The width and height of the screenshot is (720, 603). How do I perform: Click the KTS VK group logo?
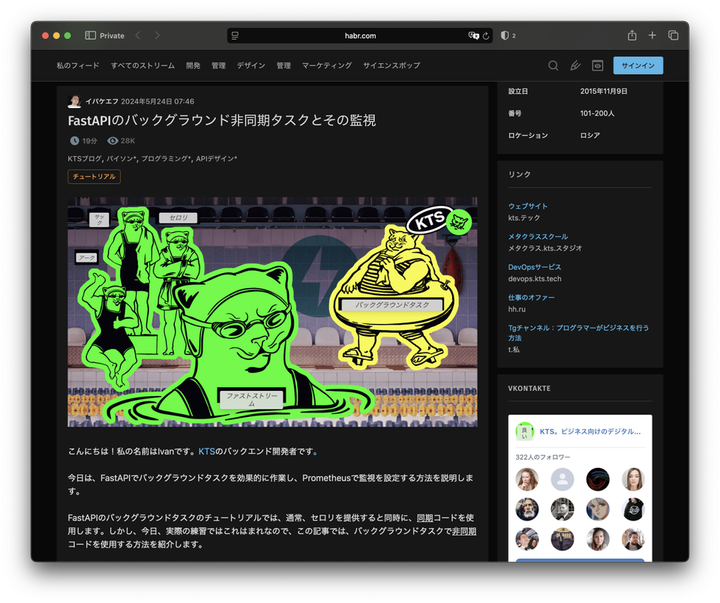point(524,431)
